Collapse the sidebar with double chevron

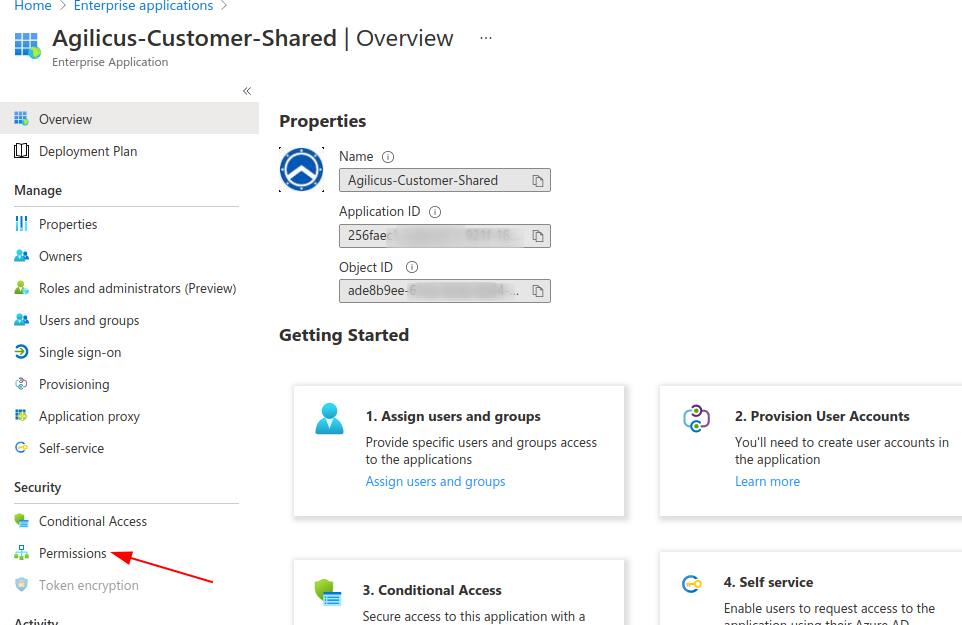click(247, 91)
